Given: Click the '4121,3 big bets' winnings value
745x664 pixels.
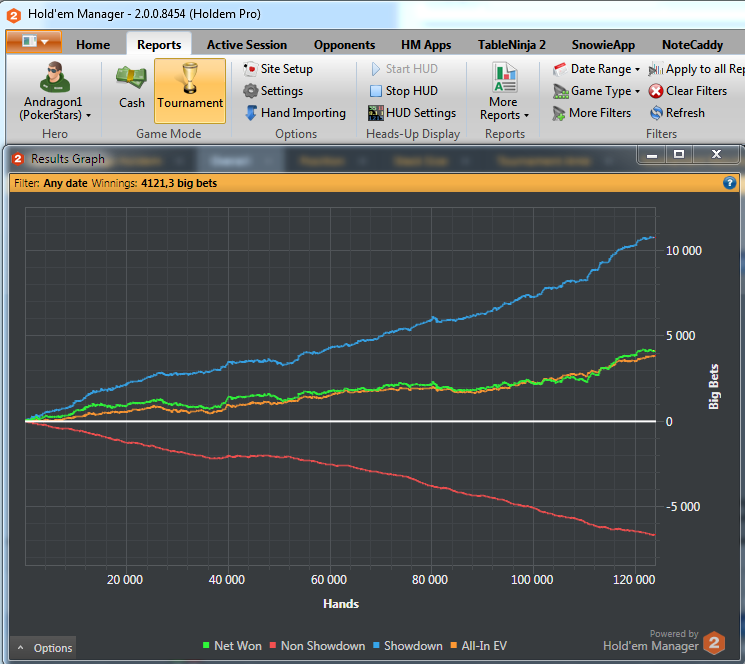Looking at the screenshot, I should tap(179, 183).
